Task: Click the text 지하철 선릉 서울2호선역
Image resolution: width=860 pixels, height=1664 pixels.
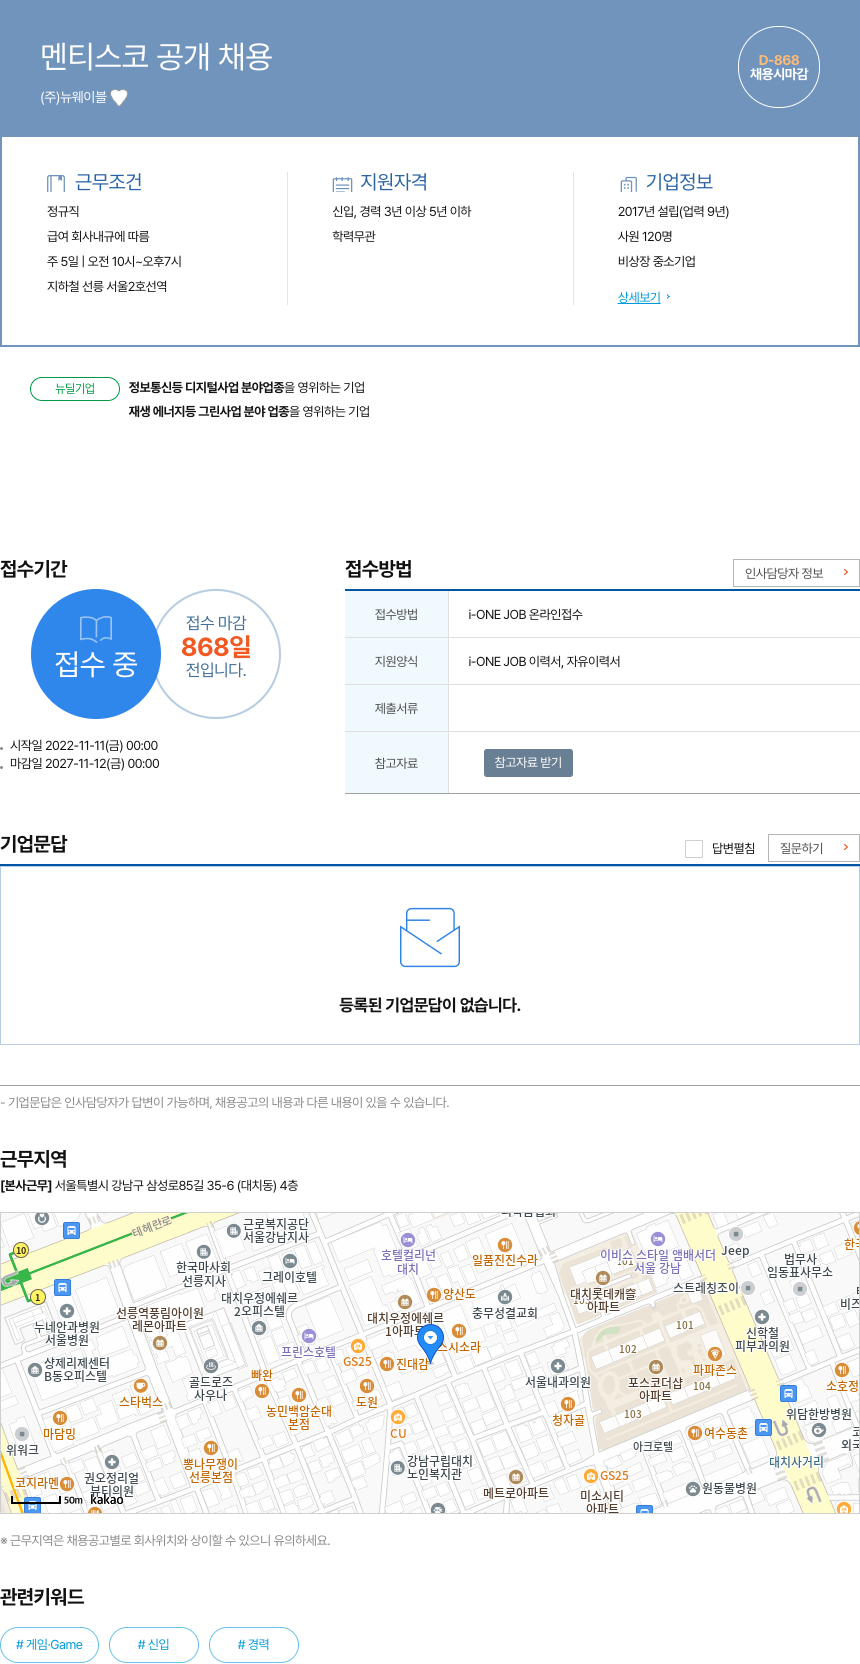Action: [107, 286]
